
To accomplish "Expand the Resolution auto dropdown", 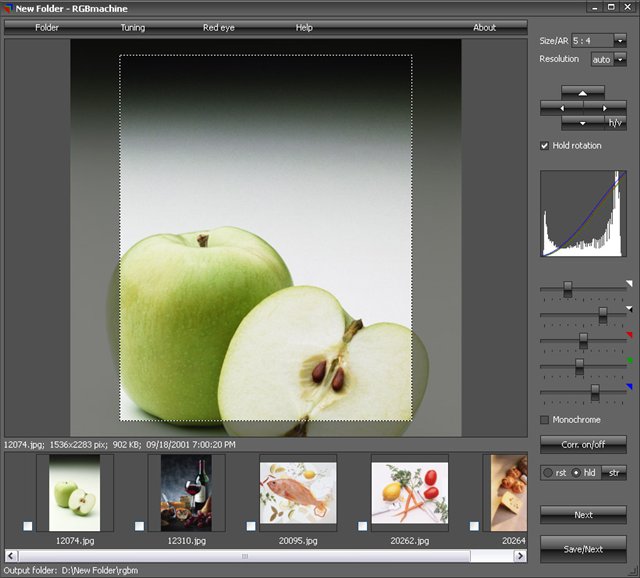I will [x=620, y=60].
